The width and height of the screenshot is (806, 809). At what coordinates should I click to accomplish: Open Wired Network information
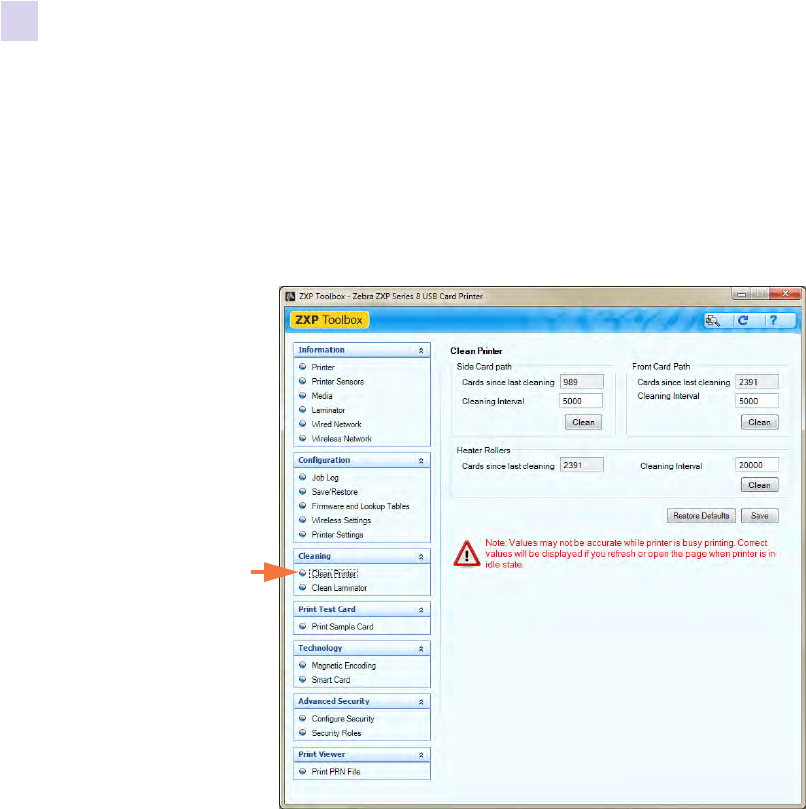[336, 424]
